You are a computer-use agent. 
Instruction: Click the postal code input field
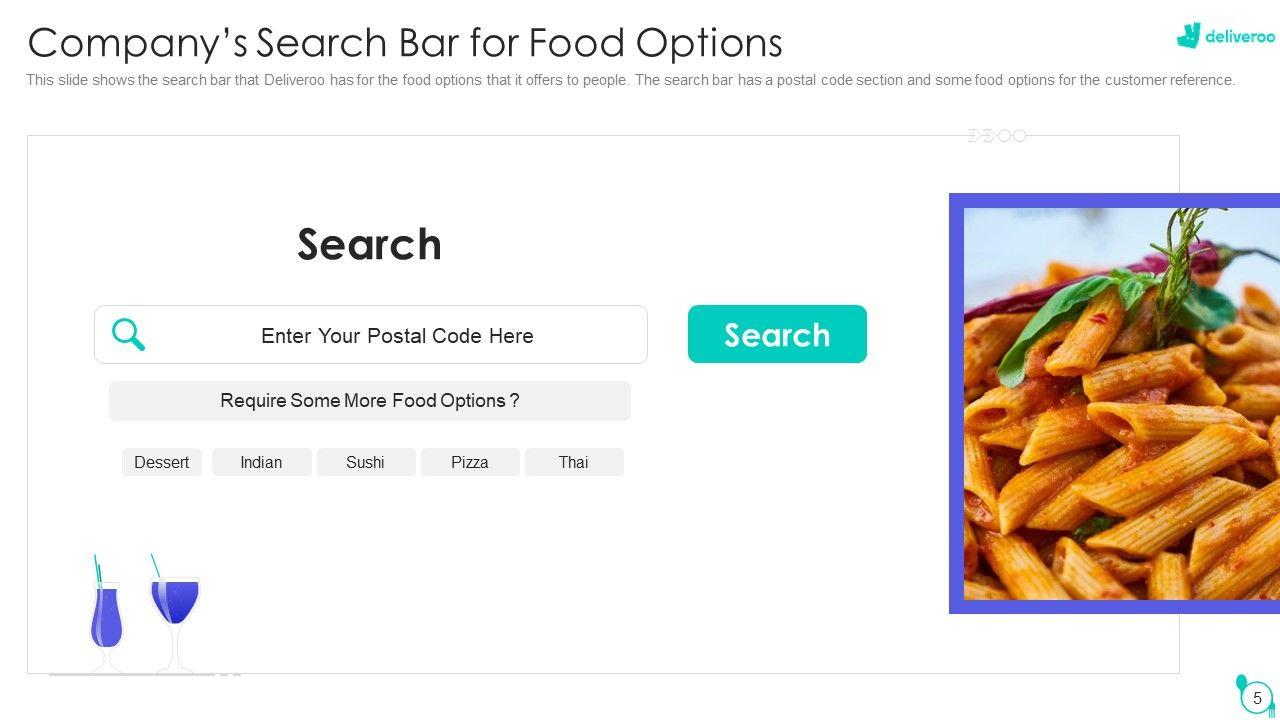[x=397, y=335]
